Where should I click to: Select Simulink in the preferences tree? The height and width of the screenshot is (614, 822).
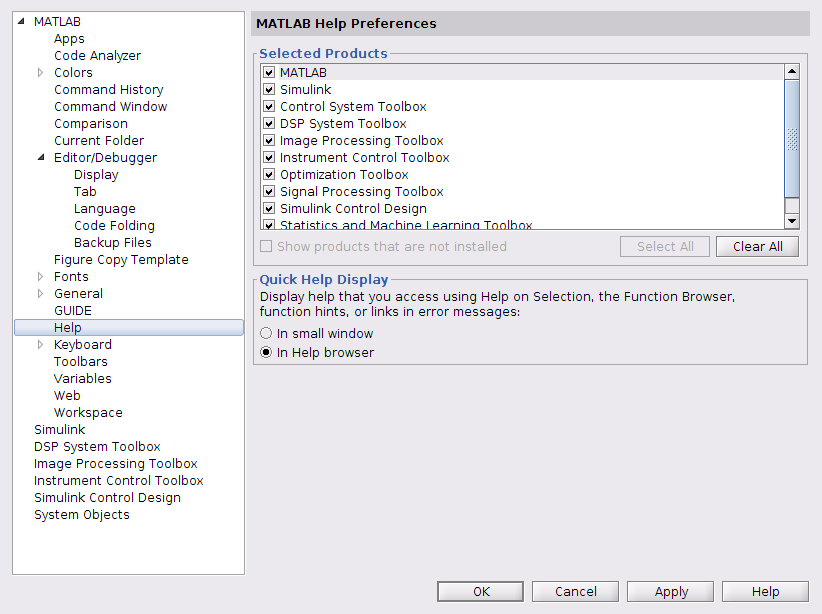pos(60,429)
